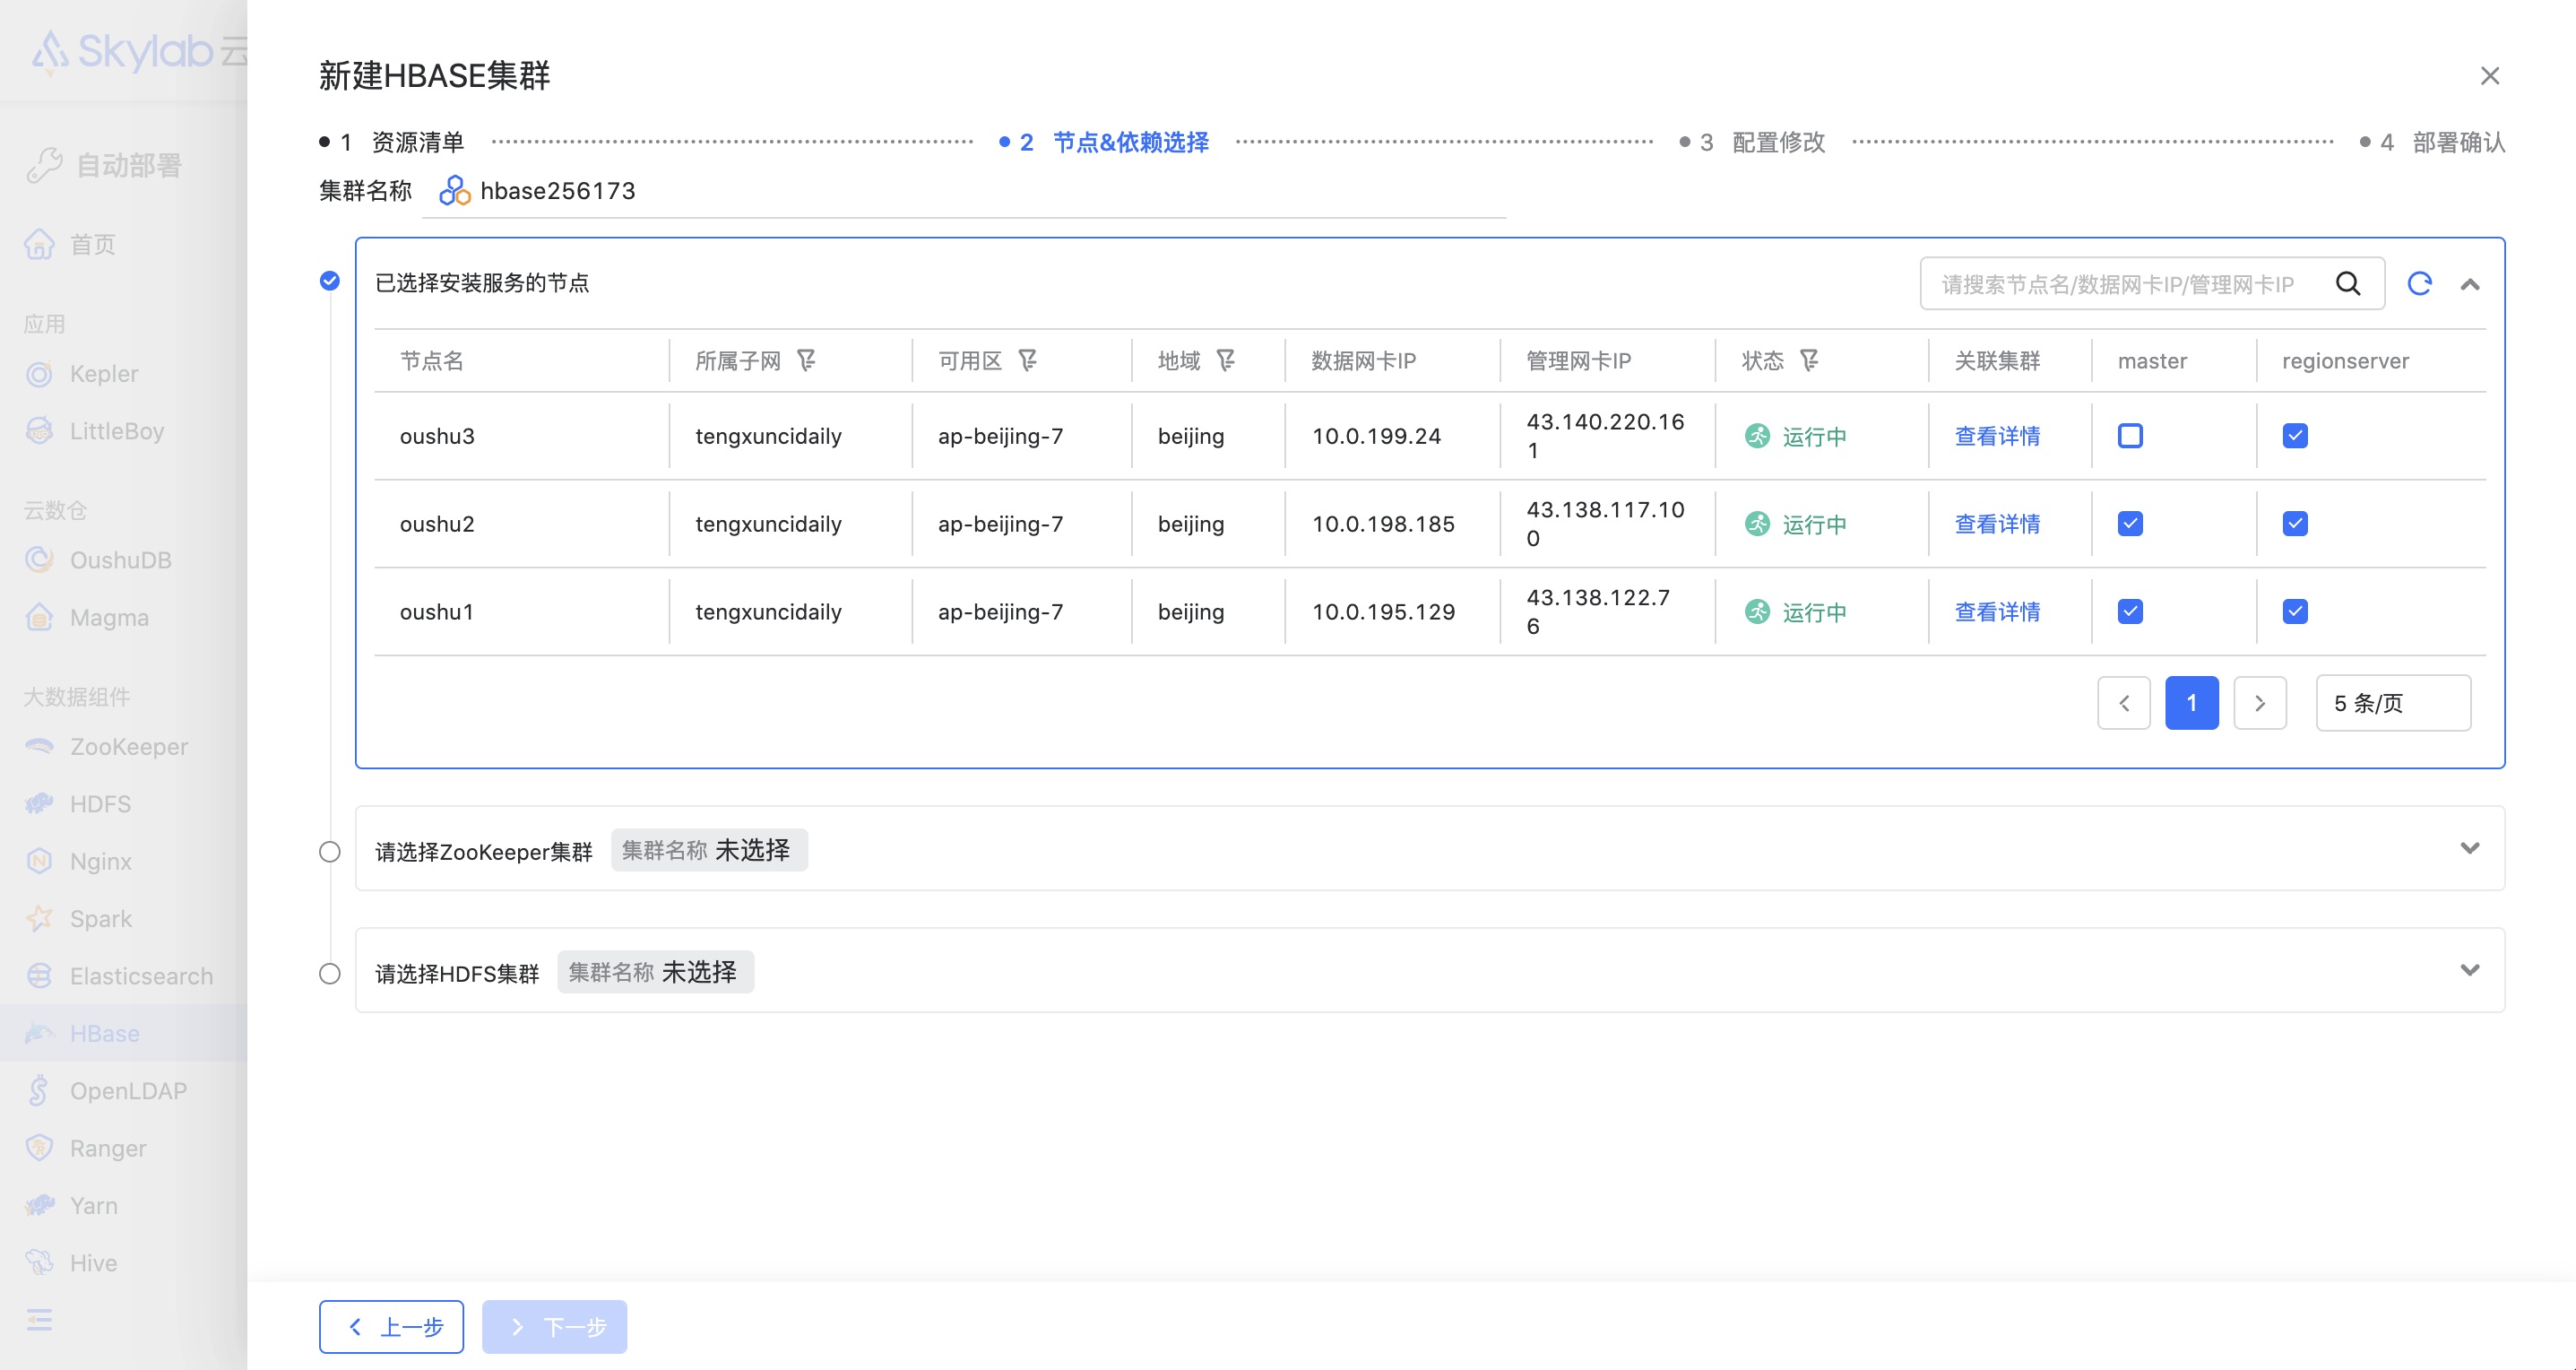Viewport: 2576px width, 1370px height.
Task: Go to step 2 节点&依赖选择
Action: (x=1105, y=142)
